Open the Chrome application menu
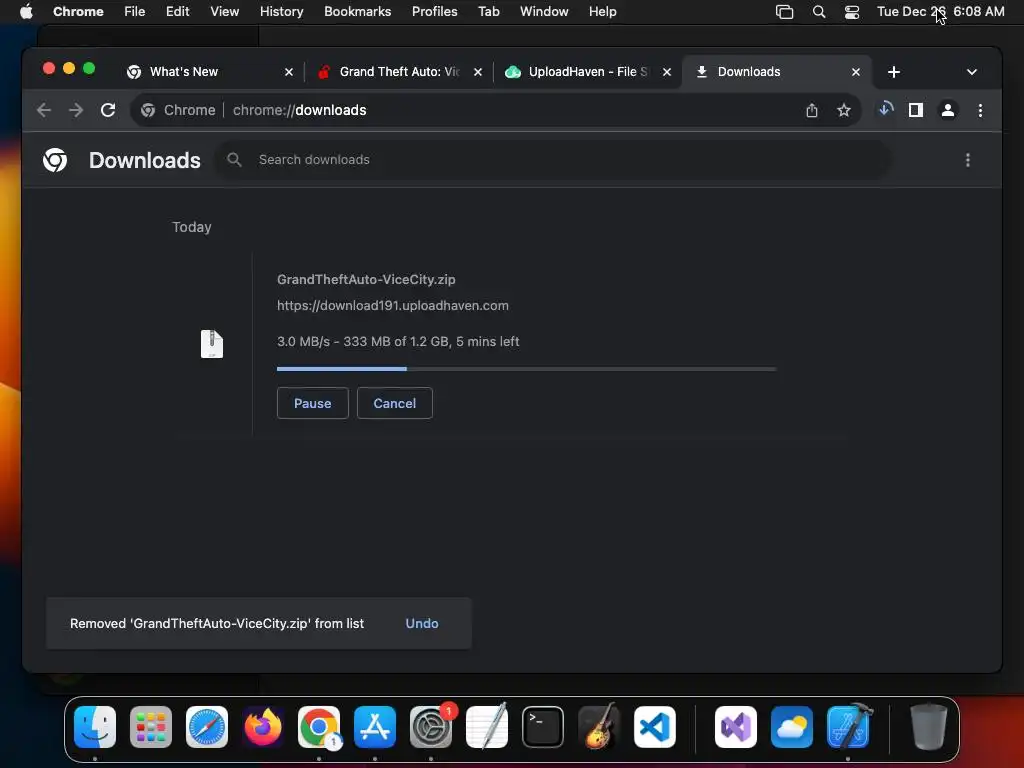The height and width of the screenshot is (768, 1024). coord(78,12)
